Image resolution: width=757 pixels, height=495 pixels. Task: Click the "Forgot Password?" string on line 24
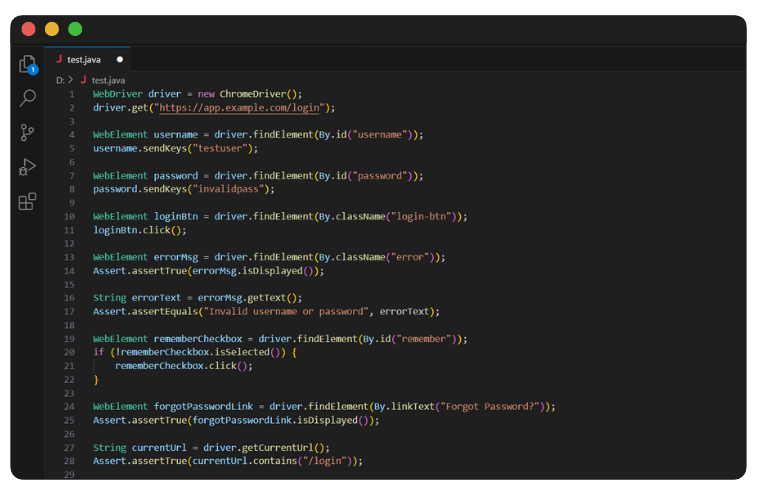coord(490,407)
